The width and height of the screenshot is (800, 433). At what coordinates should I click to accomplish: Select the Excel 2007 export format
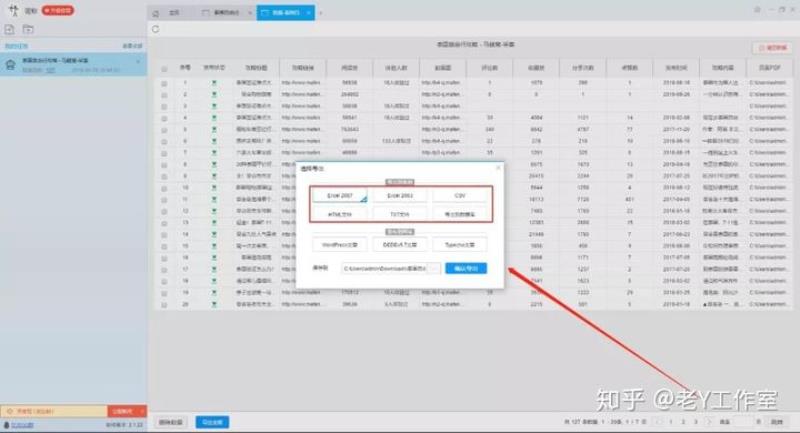coord(340,197)
